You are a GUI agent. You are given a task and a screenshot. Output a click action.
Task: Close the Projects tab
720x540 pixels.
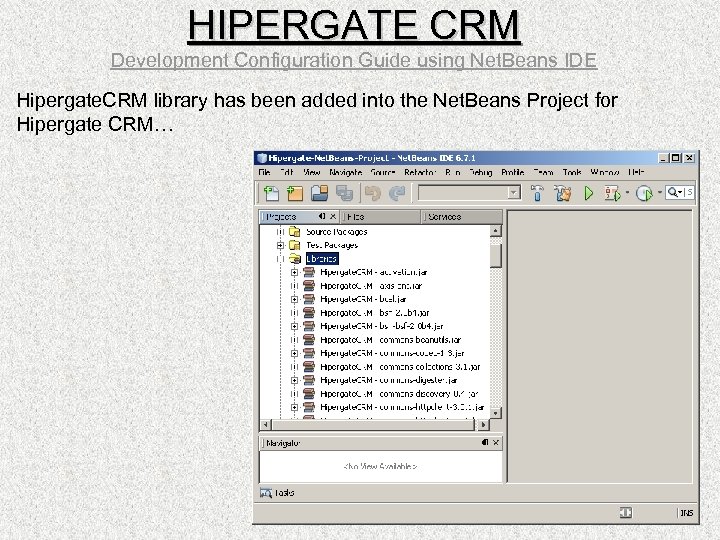[x=333, y=216]
